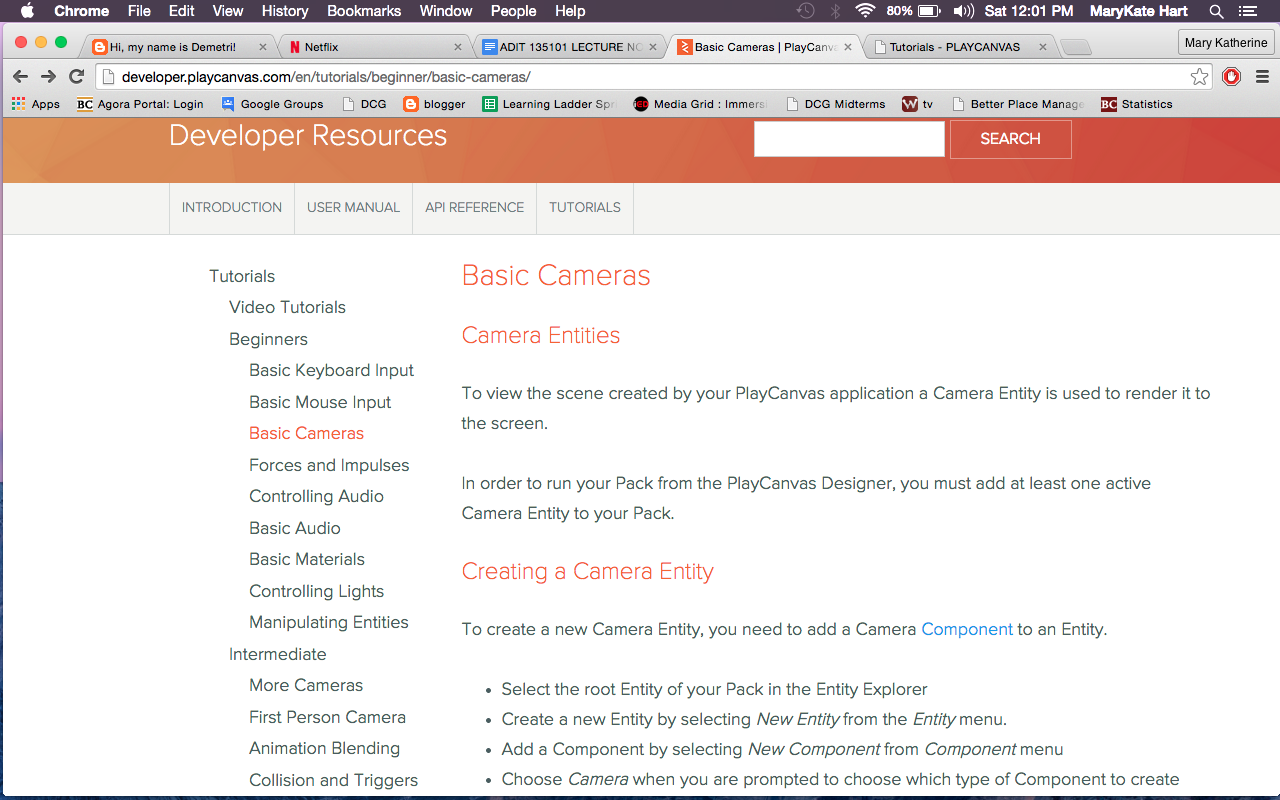
Task: Click the red extension icon beside the star
Action: pos(1232,77)
